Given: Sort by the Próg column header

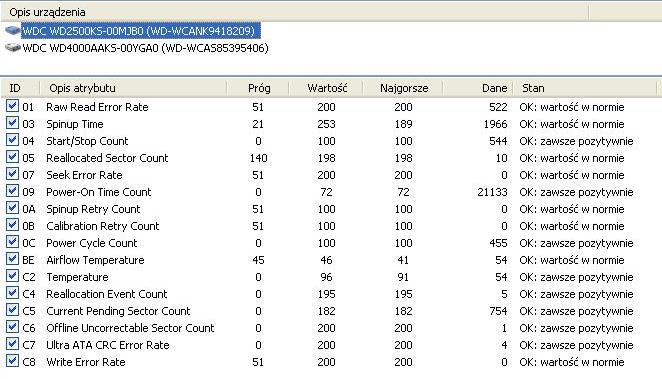Looking at the screenshot, I should 258,88.
